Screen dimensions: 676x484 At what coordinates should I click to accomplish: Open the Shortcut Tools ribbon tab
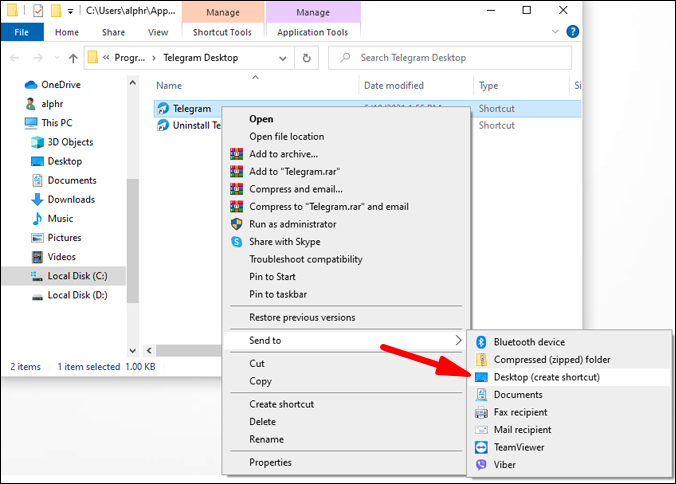click(222, 32)
